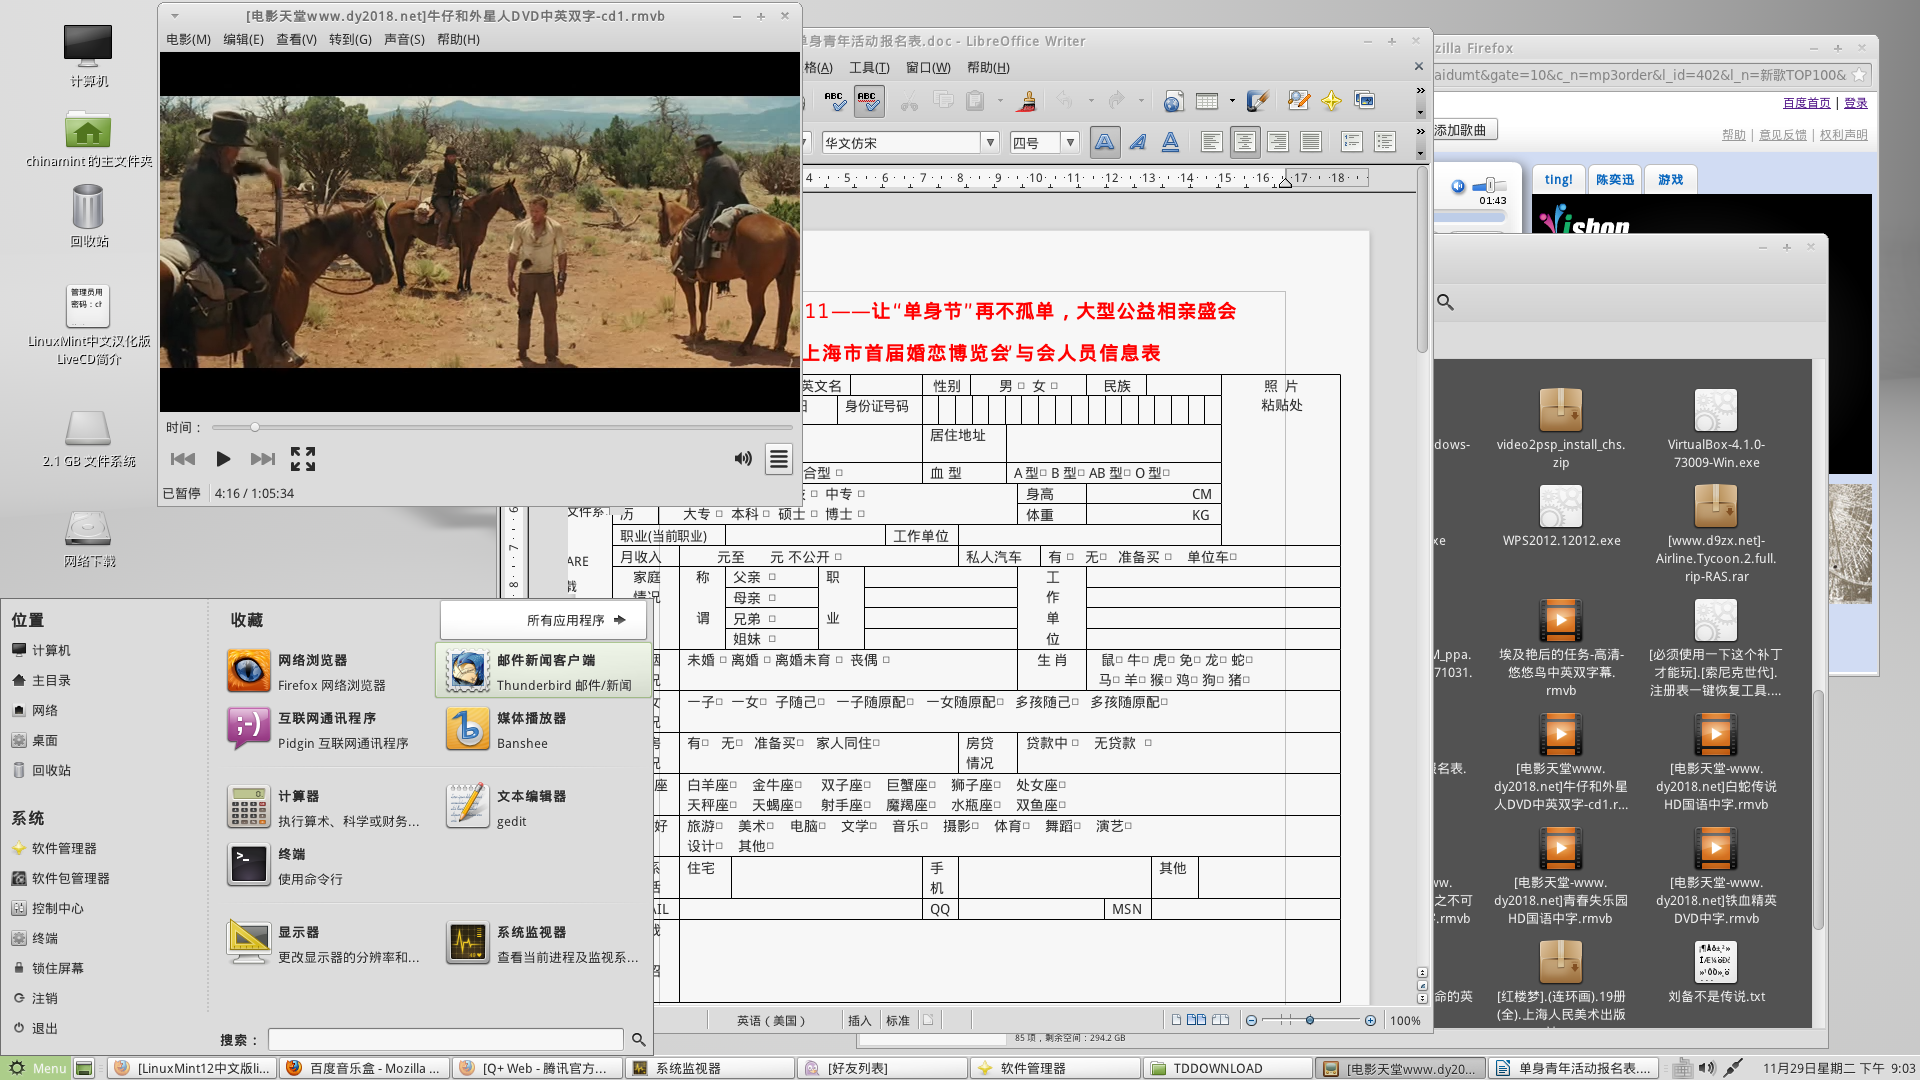Click the search magnifier in the file manager
This screenshot has height=1080, width=1920.
1445,302
